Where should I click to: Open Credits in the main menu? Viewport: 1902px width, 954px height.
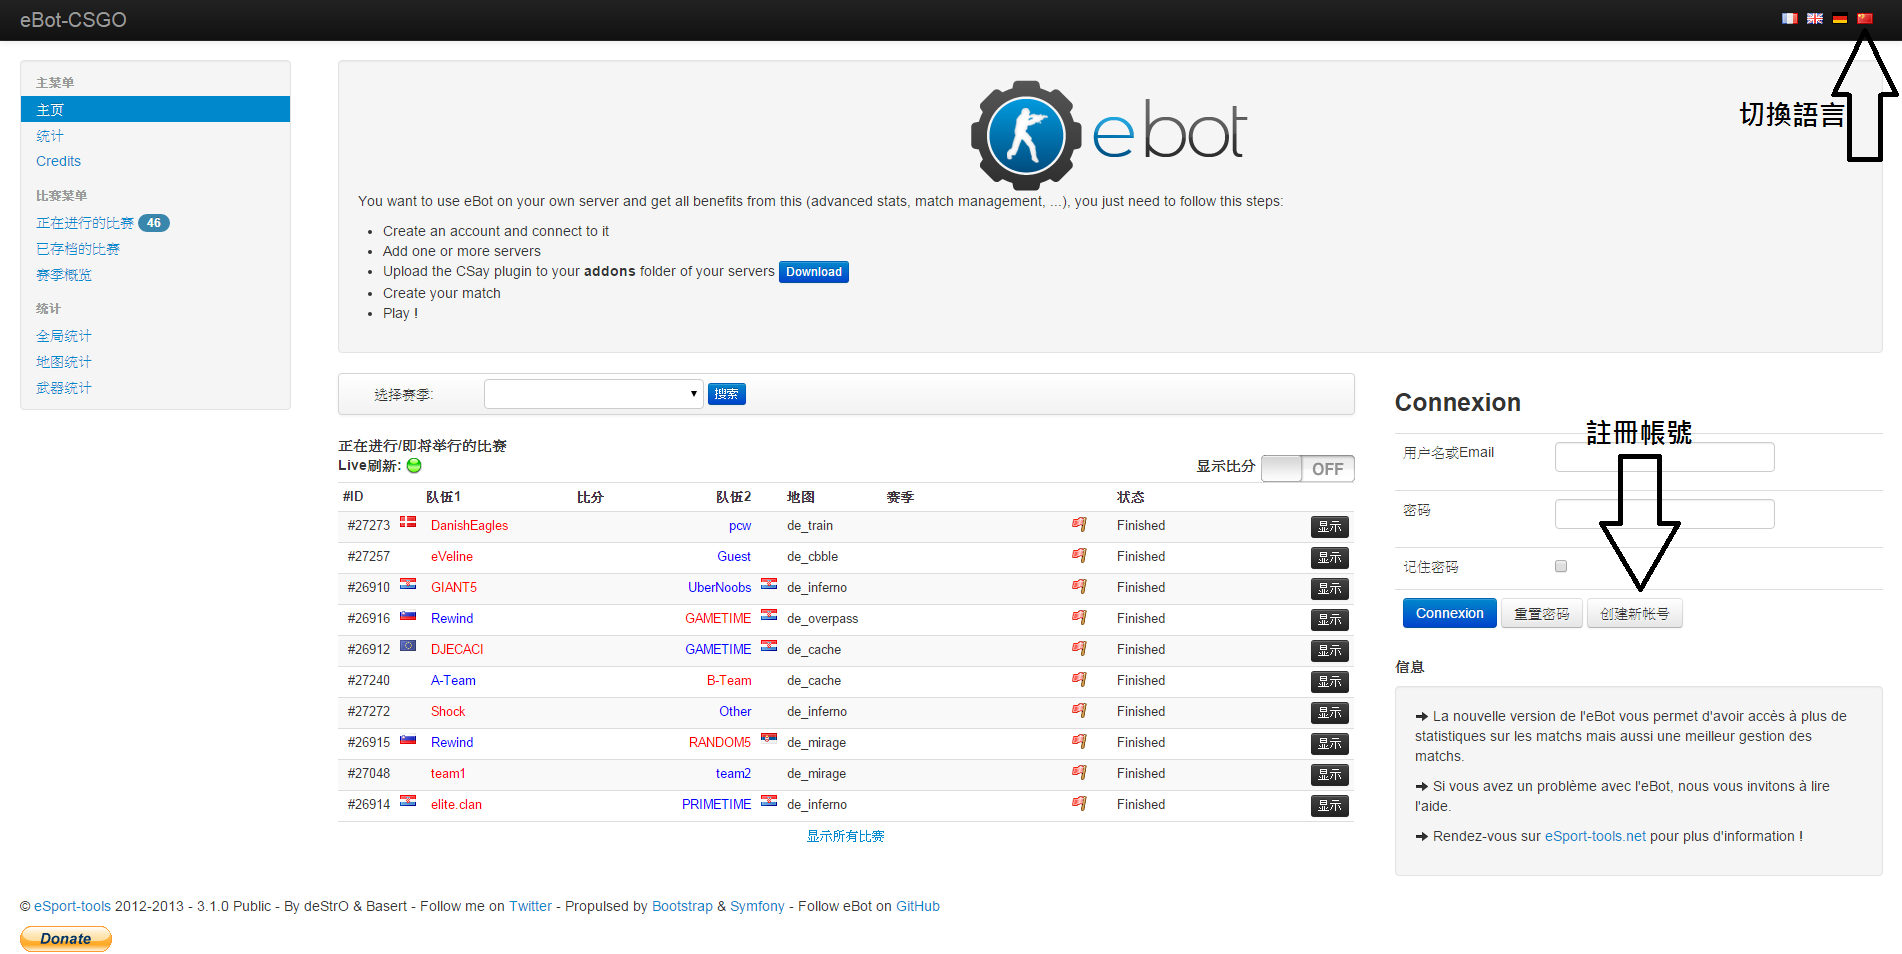click(x=58, y=161)
